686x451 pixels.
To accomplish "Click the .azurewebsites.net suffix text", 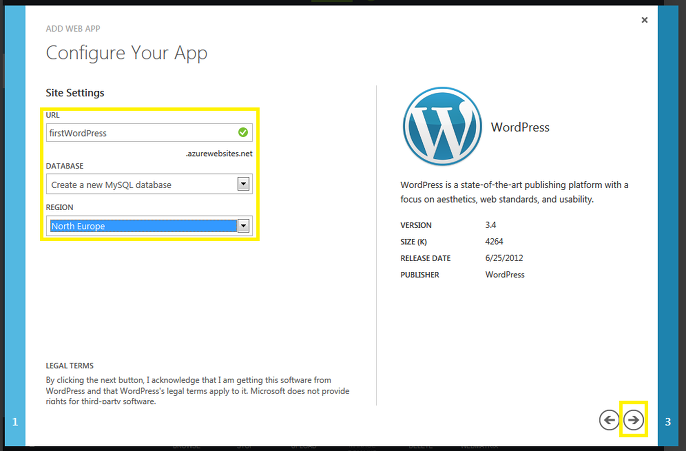I will [x=219, y=154].
